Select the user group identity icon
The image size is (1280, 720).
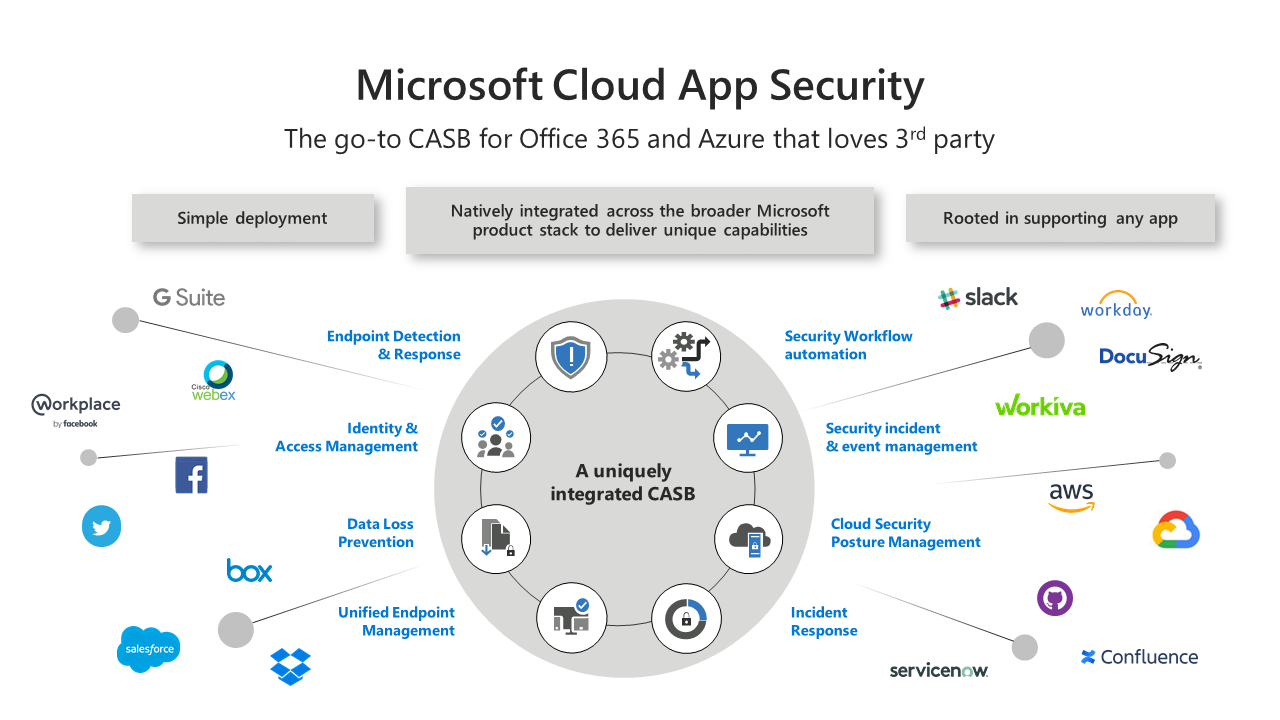click(x=494, y=437)
